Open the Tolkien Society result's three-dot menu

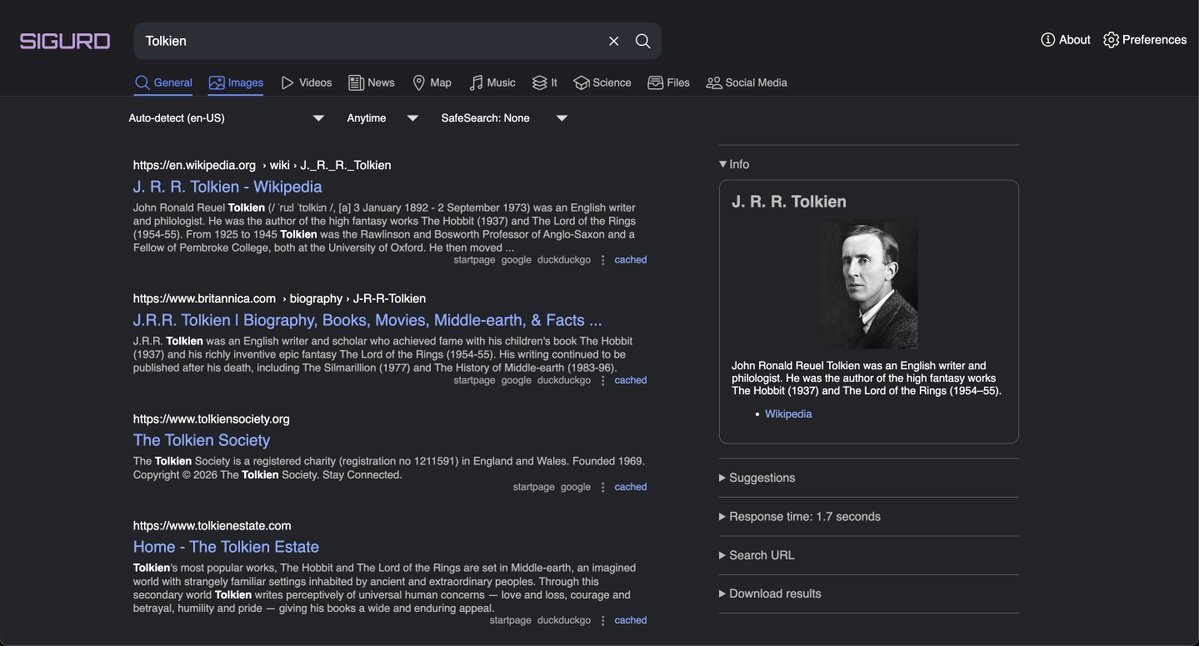coord(603,487)
